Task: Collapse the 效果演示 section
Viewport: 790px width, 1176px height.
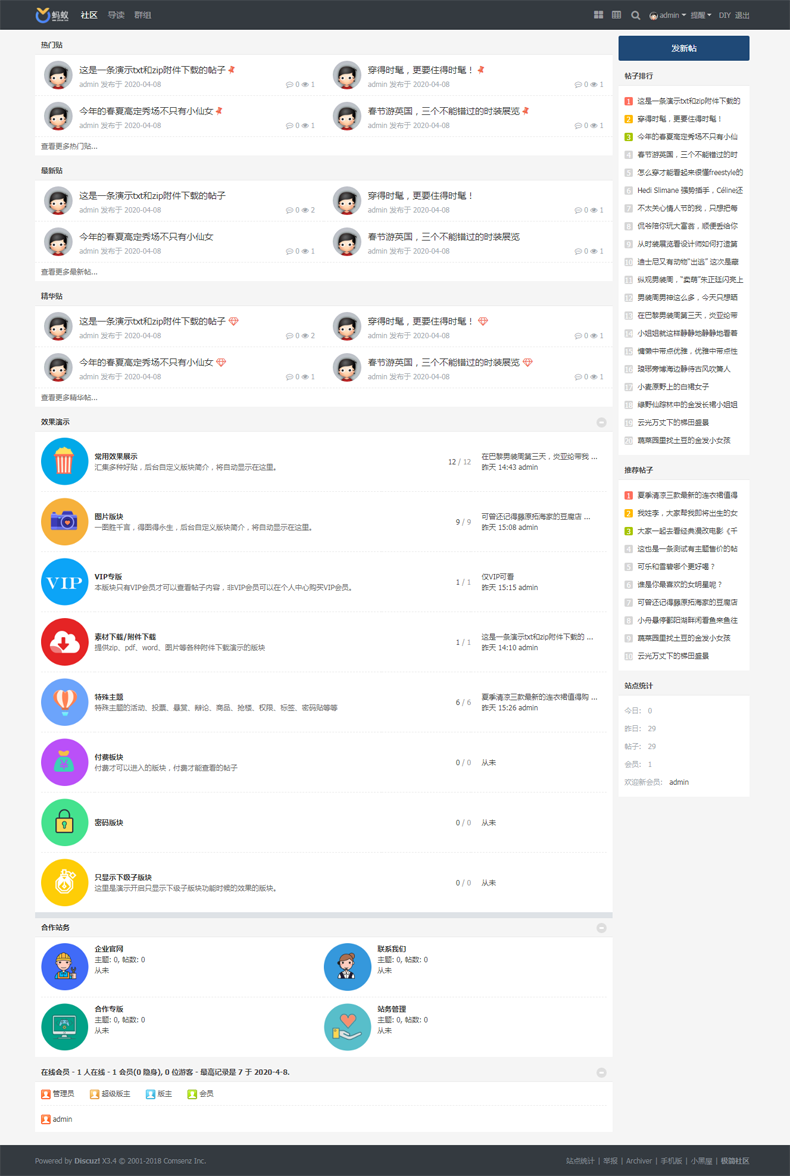Action: [601, 422]
